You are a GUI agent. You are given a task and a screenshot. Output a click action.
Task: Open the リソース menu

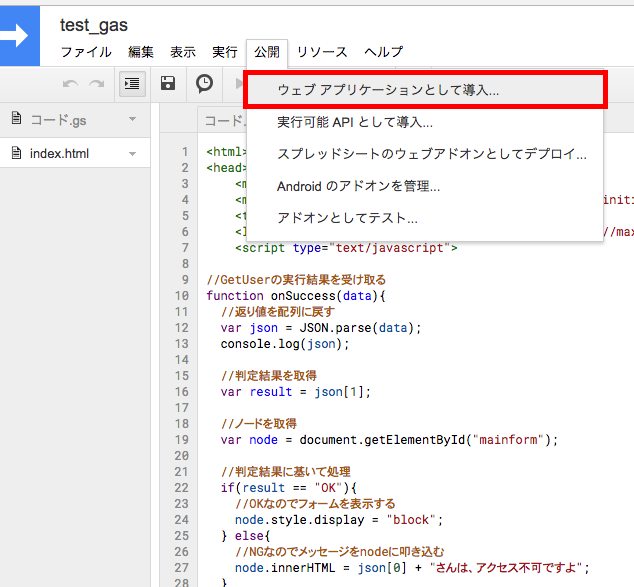(x=322, y=52)
